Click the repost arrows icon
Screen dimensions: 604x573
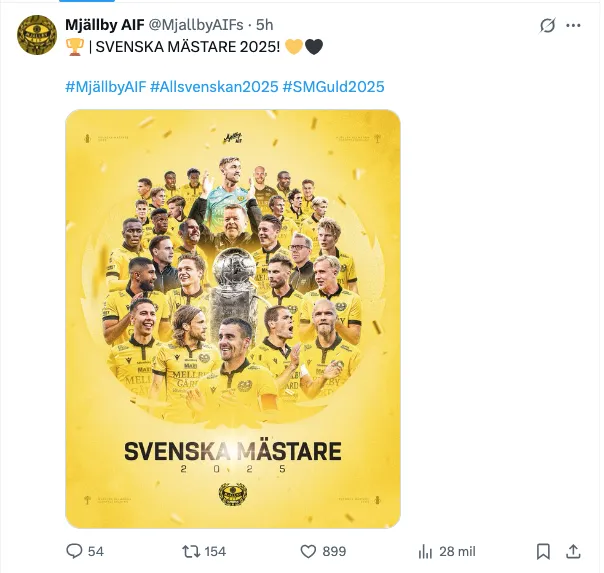(191, 551)
